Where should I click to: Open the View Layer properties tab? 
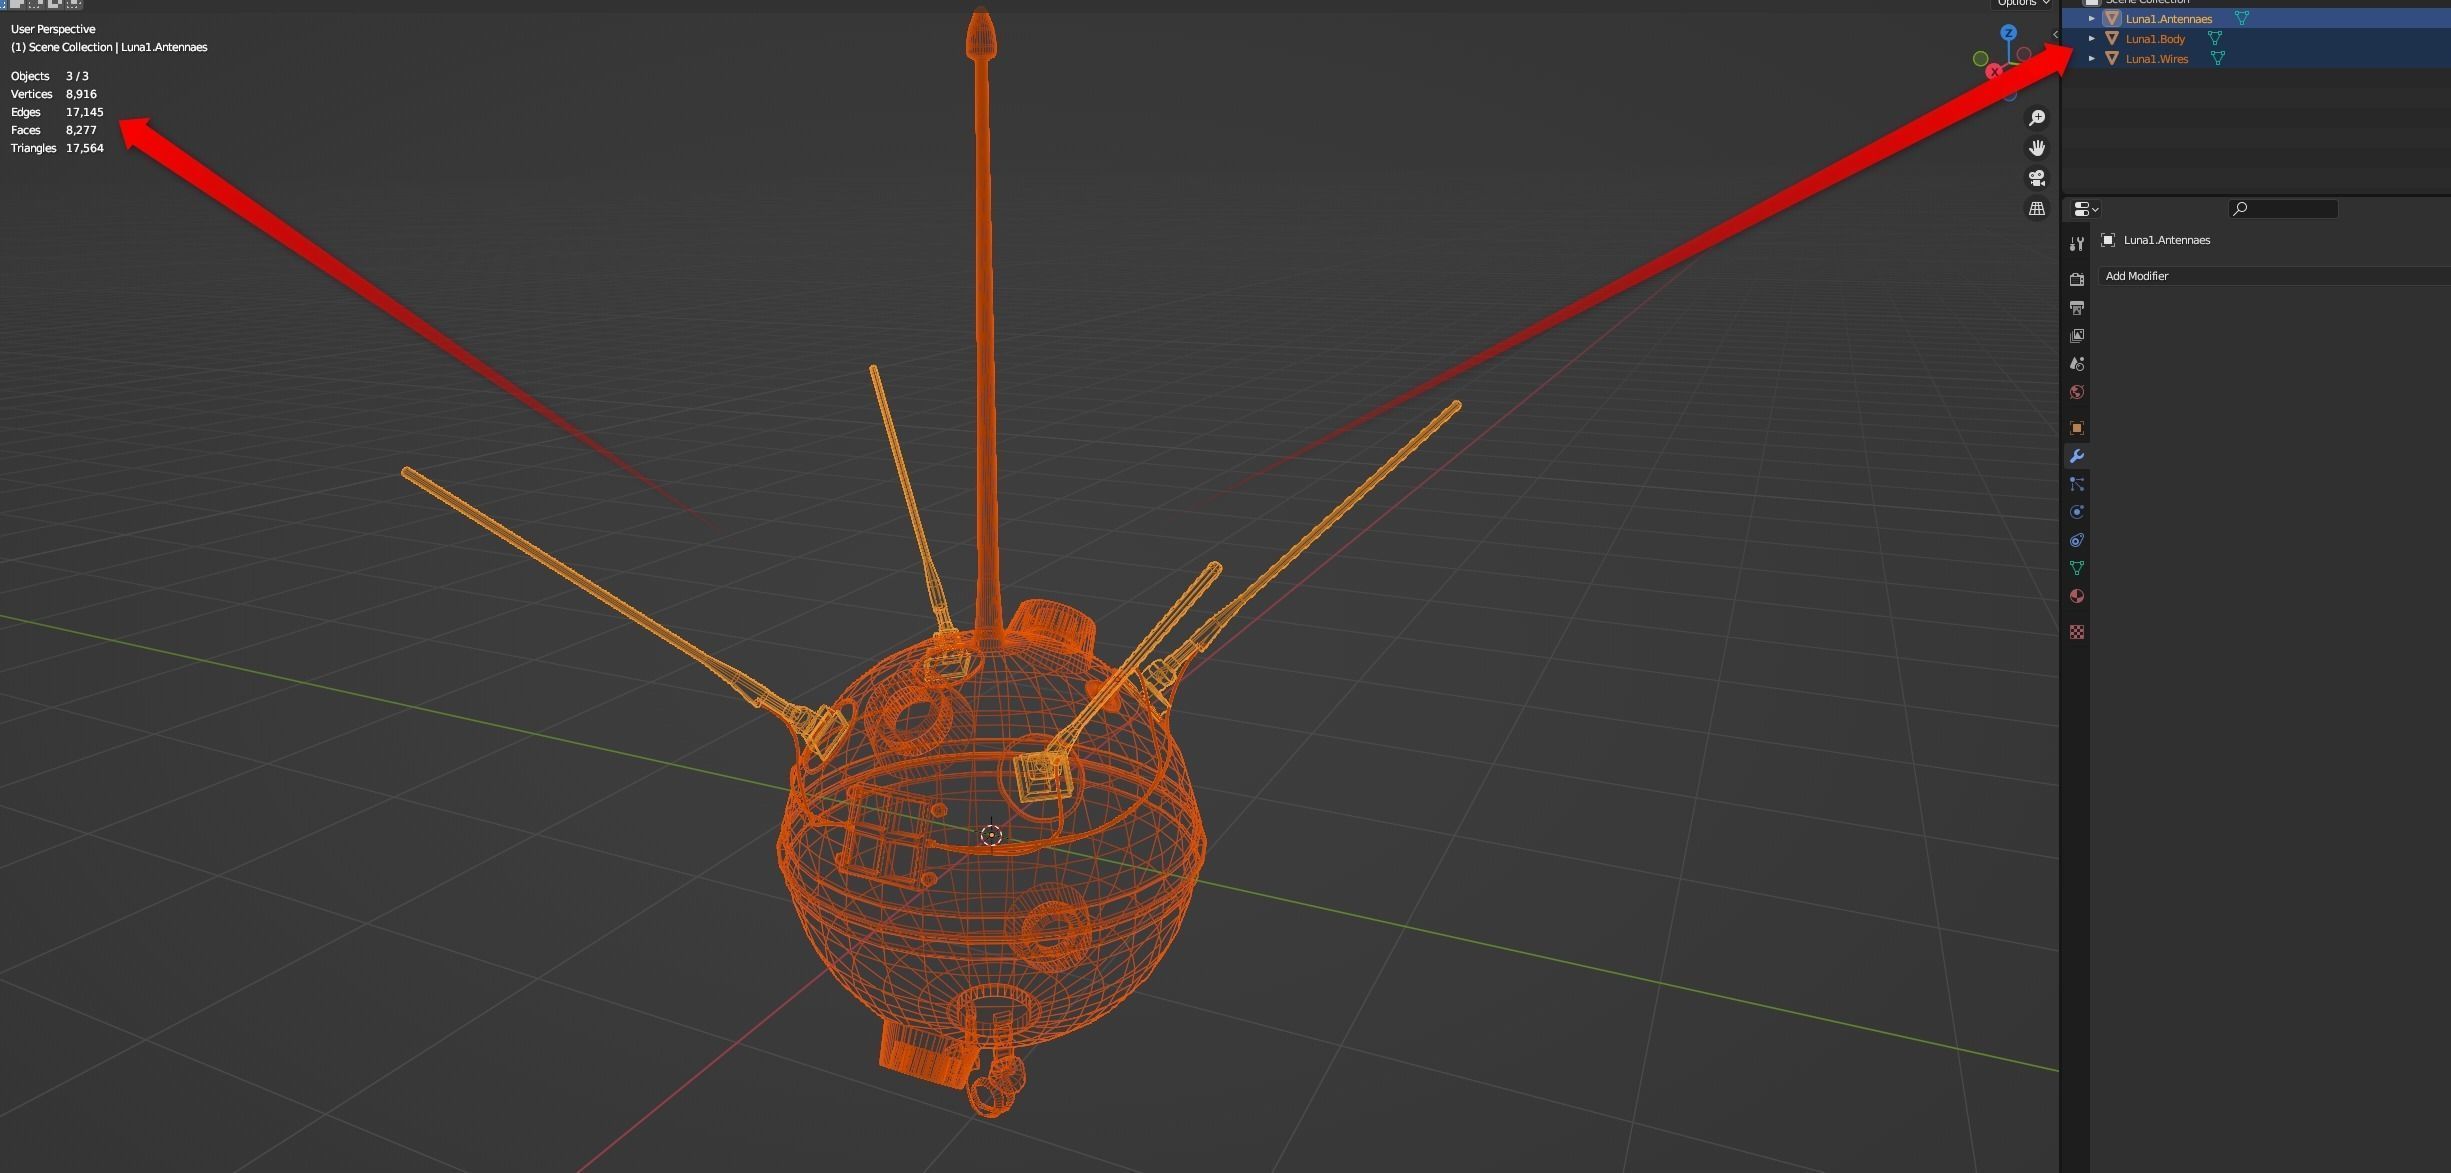[x=2077, y=335]
